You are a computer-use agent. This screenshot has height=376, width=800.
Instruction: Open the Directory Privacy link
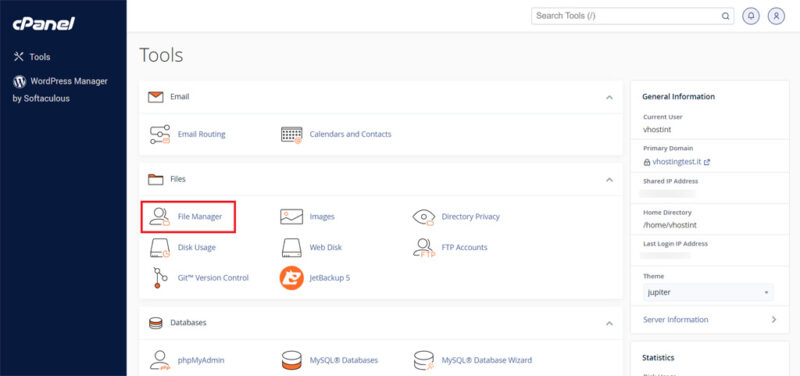(x=471, y=217)
